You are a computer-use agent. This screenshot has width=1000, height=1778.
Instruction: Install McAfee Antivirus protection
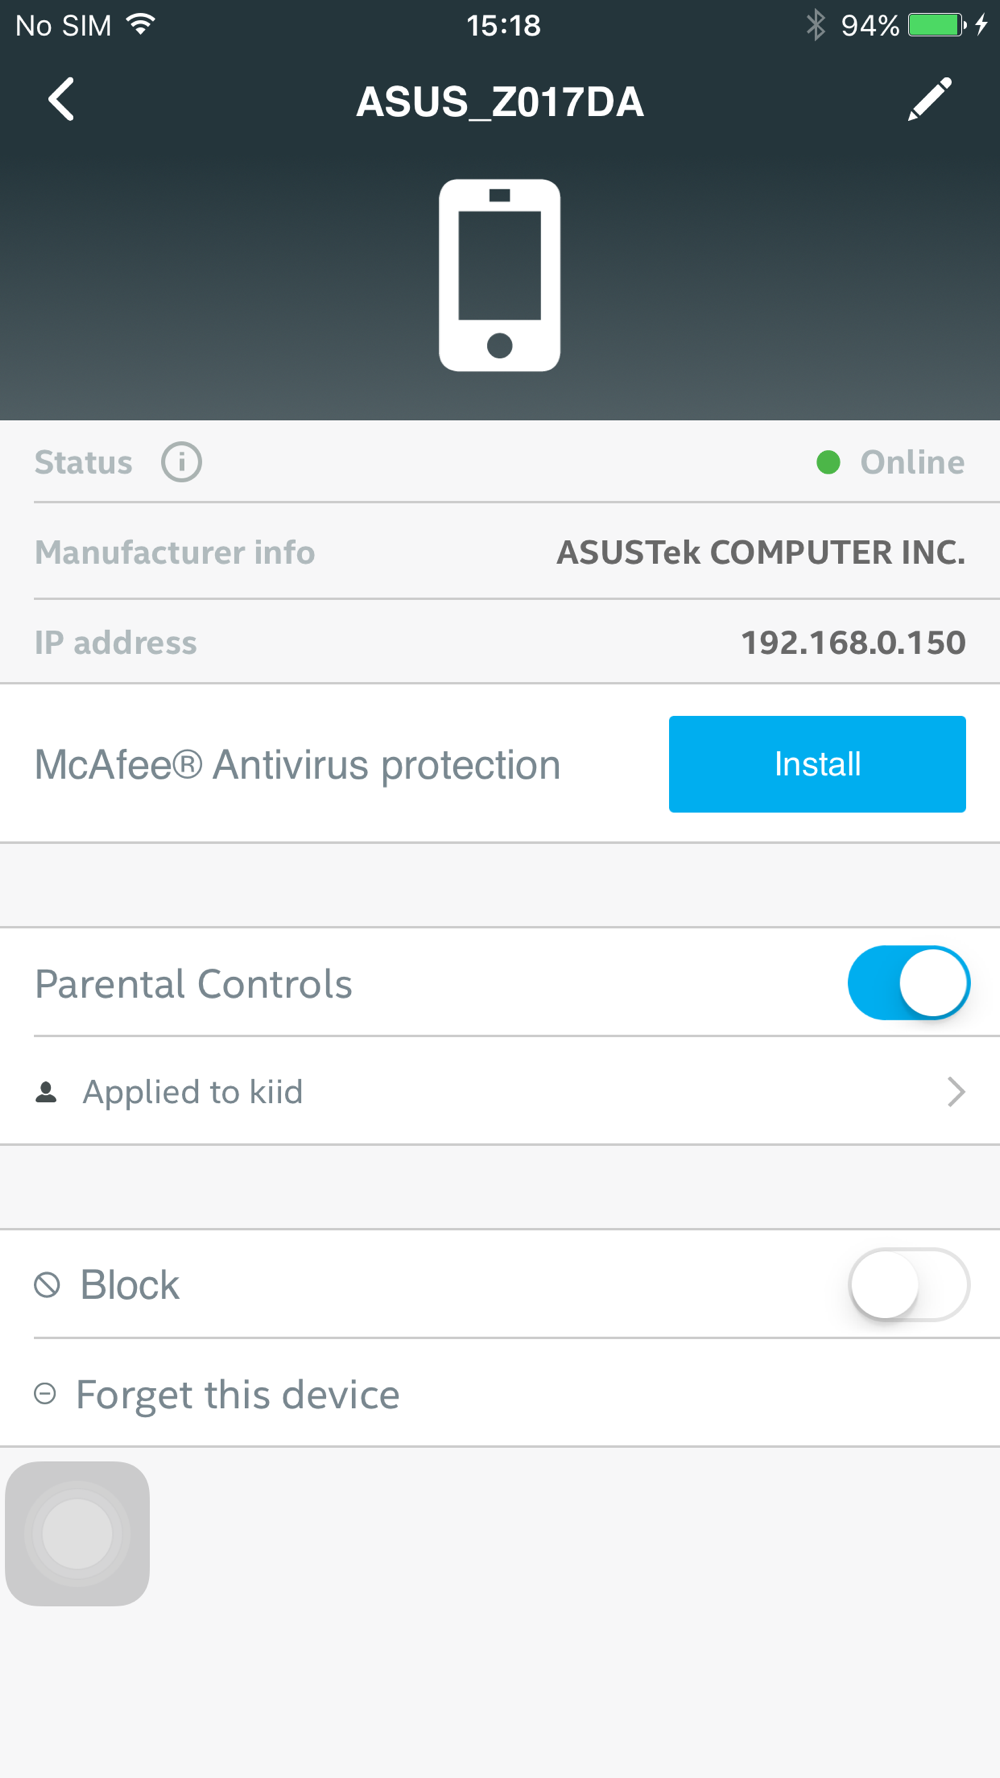[817, 764]
